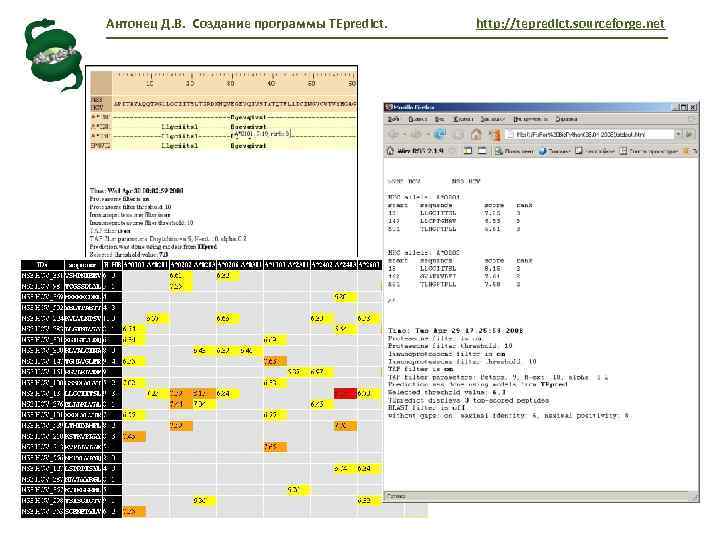Click the Firefox logo in the title bar
Viewport: 720px width, 540px height.
[389, 107]
